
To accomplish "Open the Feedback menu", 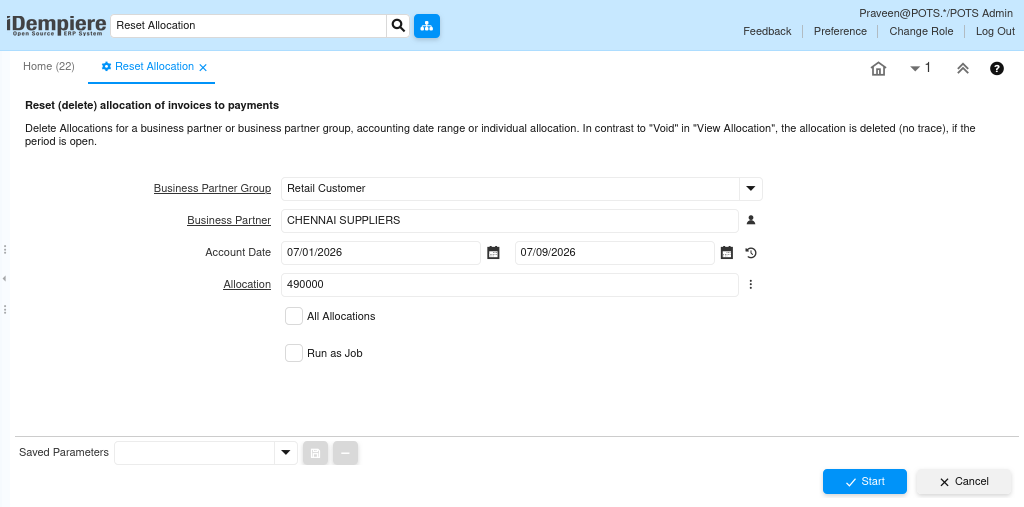I will pos(767,31).
